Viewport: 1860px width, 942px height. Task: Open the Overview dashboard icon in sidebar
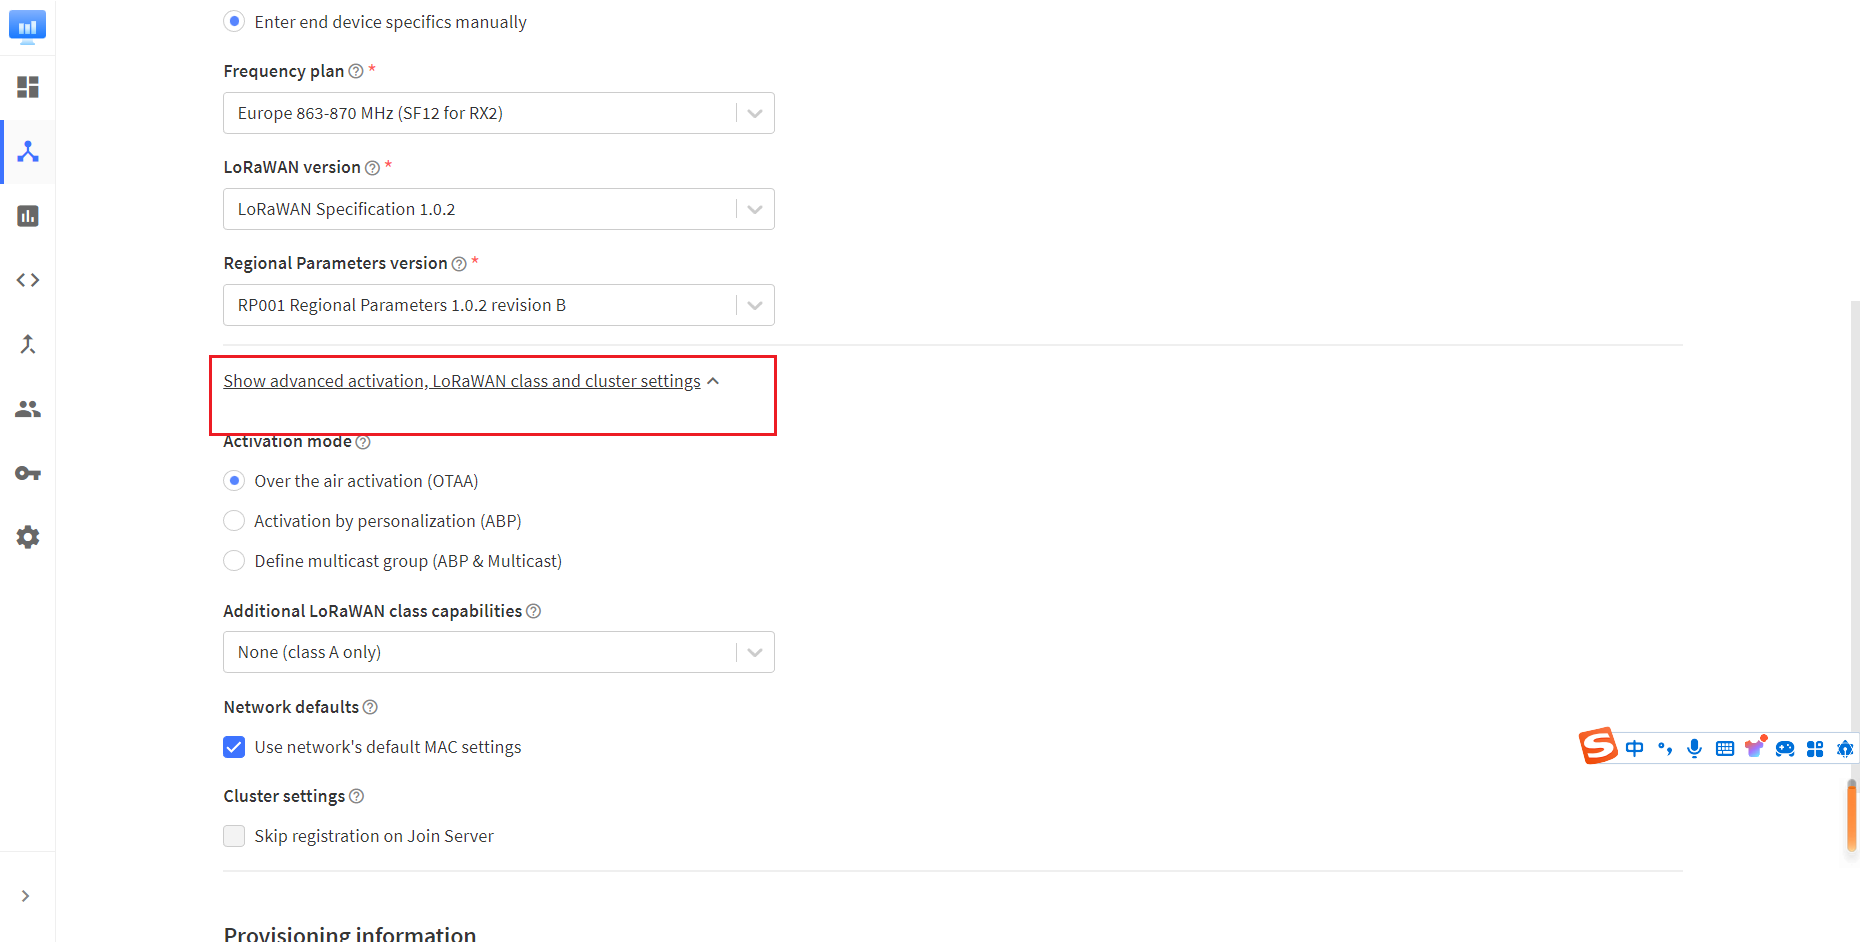[28, 87]
